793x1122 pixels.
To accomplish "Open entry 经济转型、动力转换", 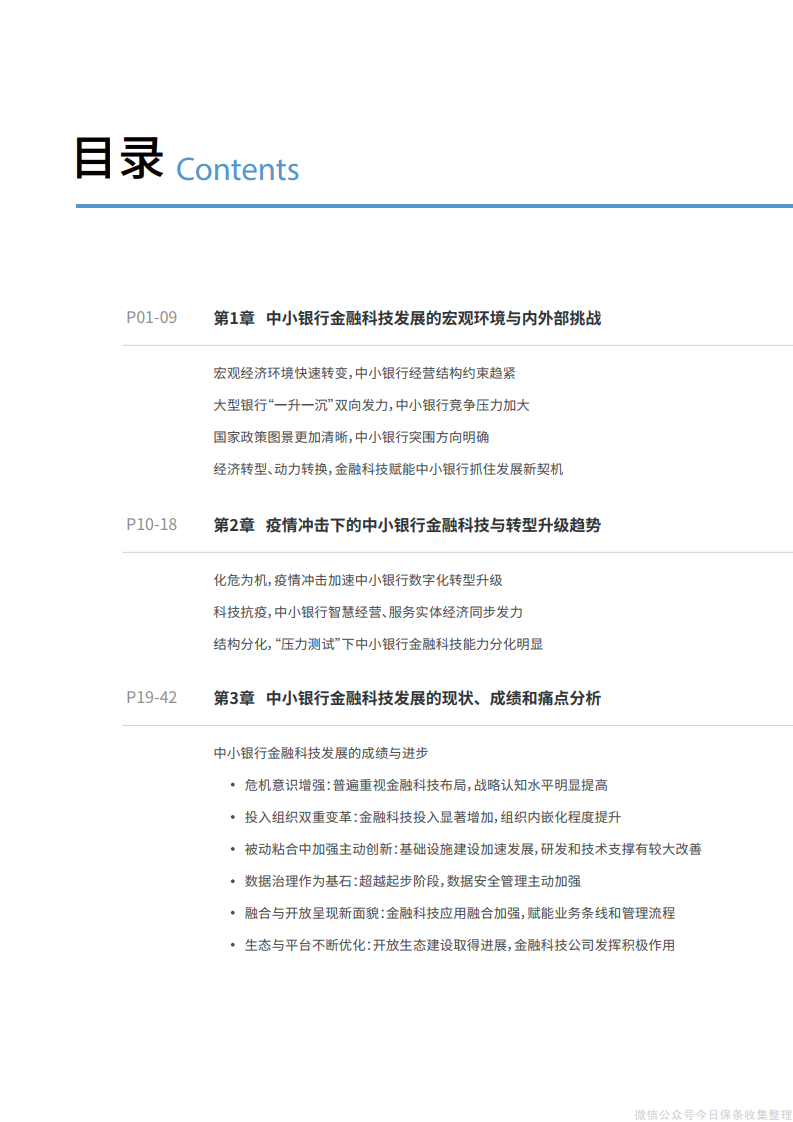I will [x=388, y=468].
